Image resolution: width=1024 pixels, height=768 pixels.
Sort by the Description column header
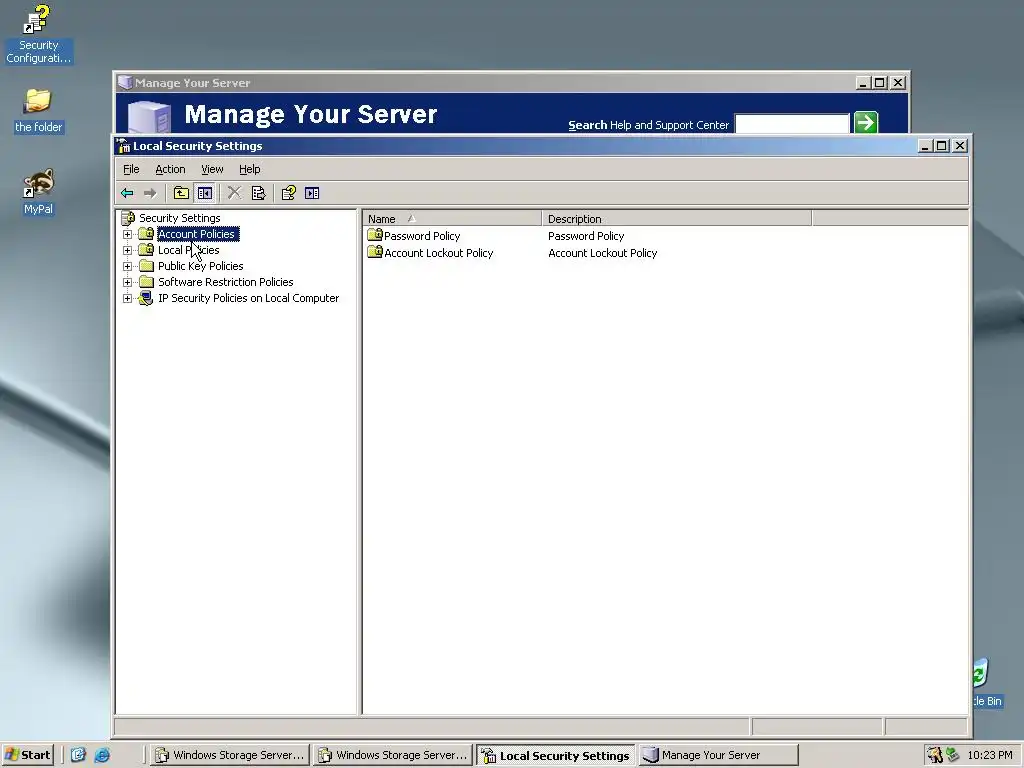(677, 219)
